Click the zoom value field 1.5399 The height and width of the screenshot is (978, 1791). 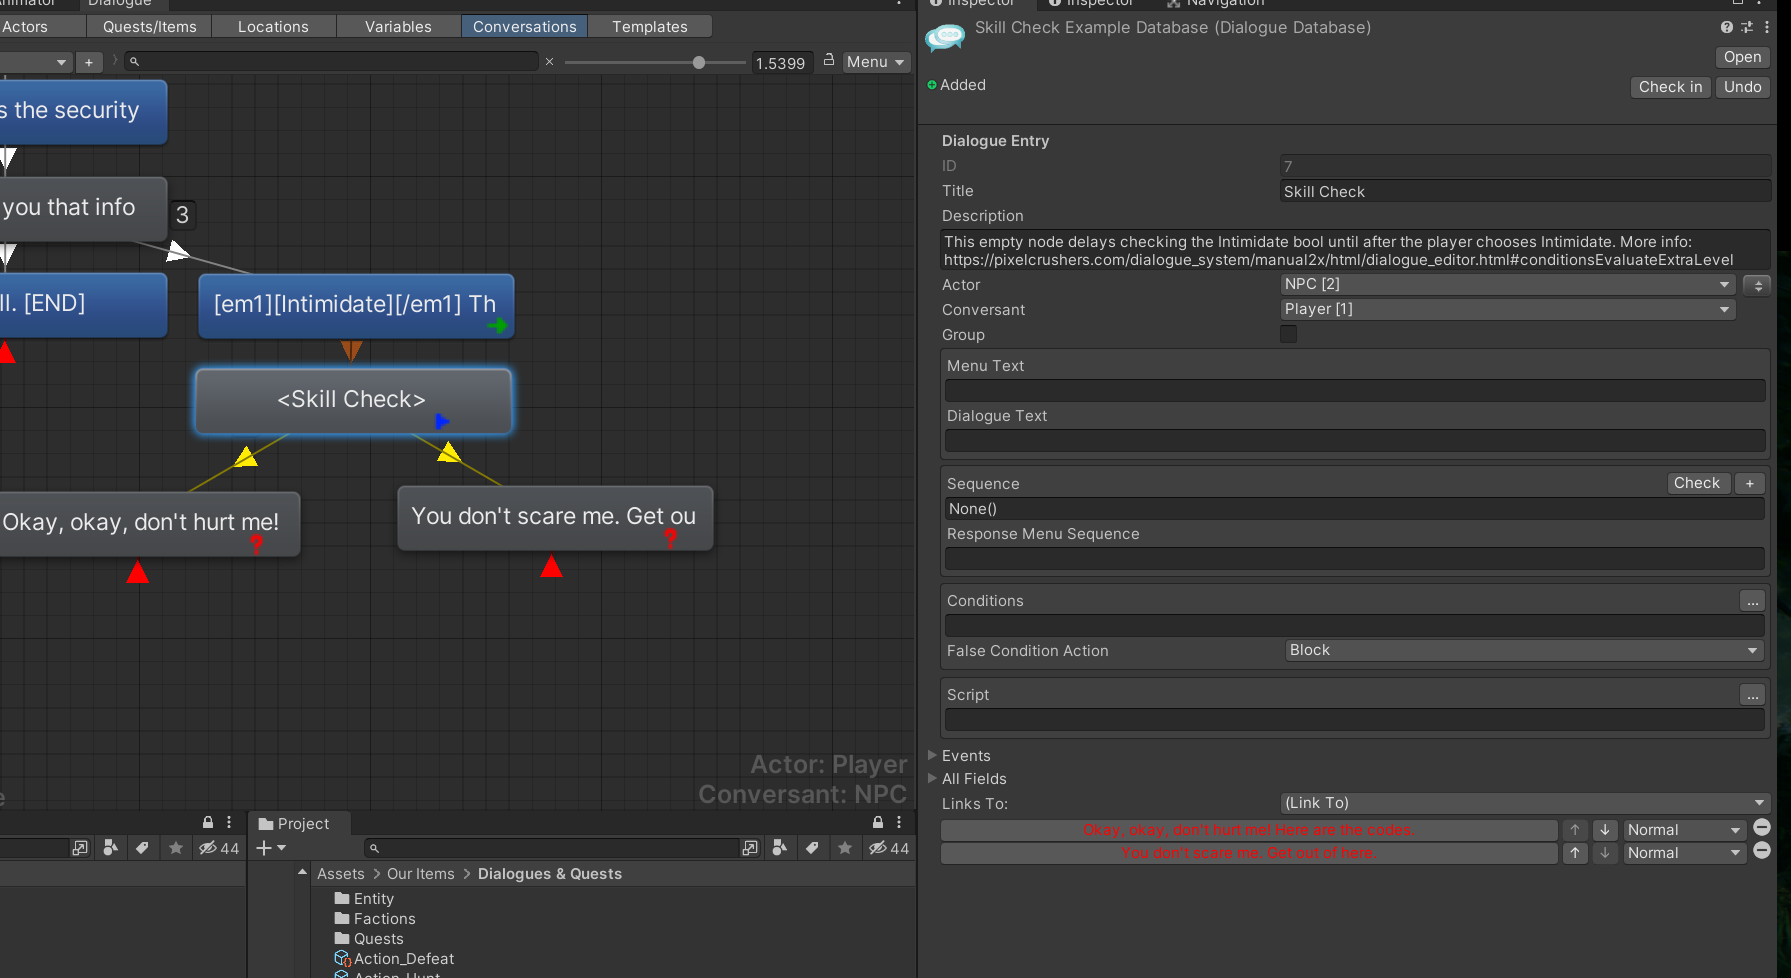click(x=781, y=63)
